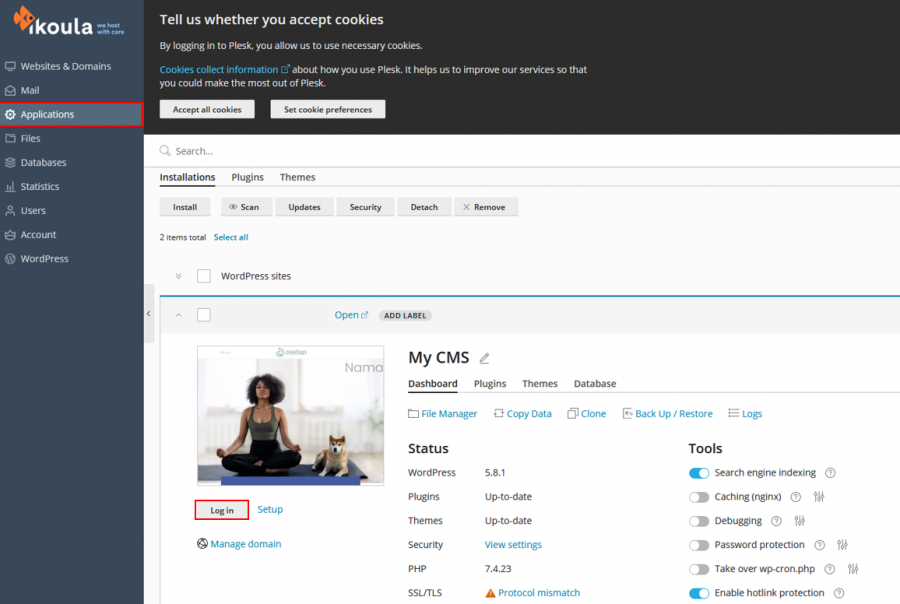
Task: Open File Manager for the site
Action: pyautogui.click(x=443, y=414)
